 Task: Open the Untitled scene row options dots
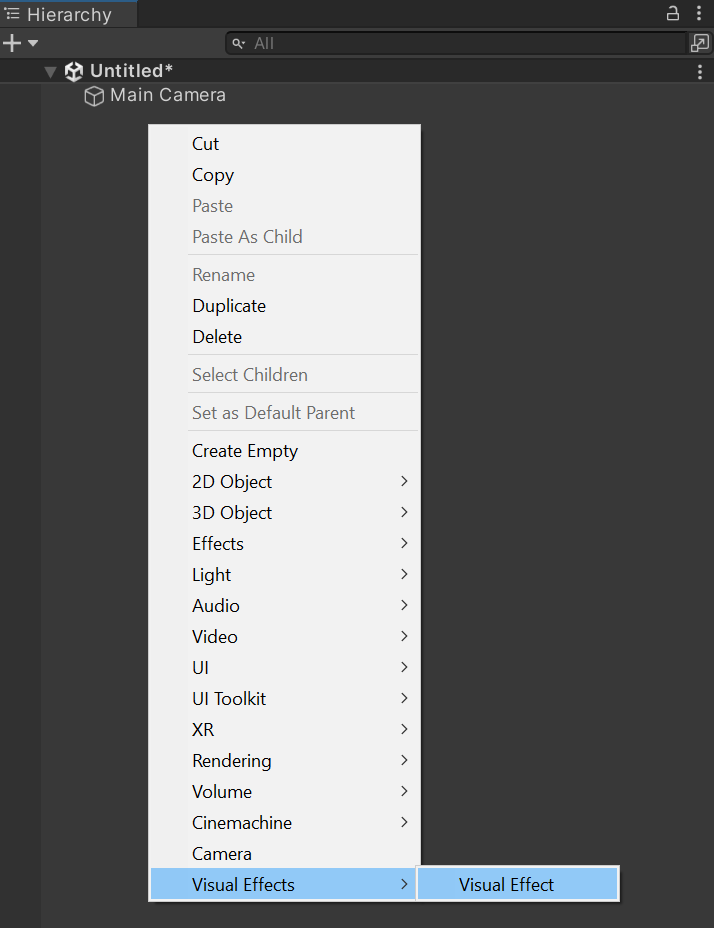click(700, 72)
